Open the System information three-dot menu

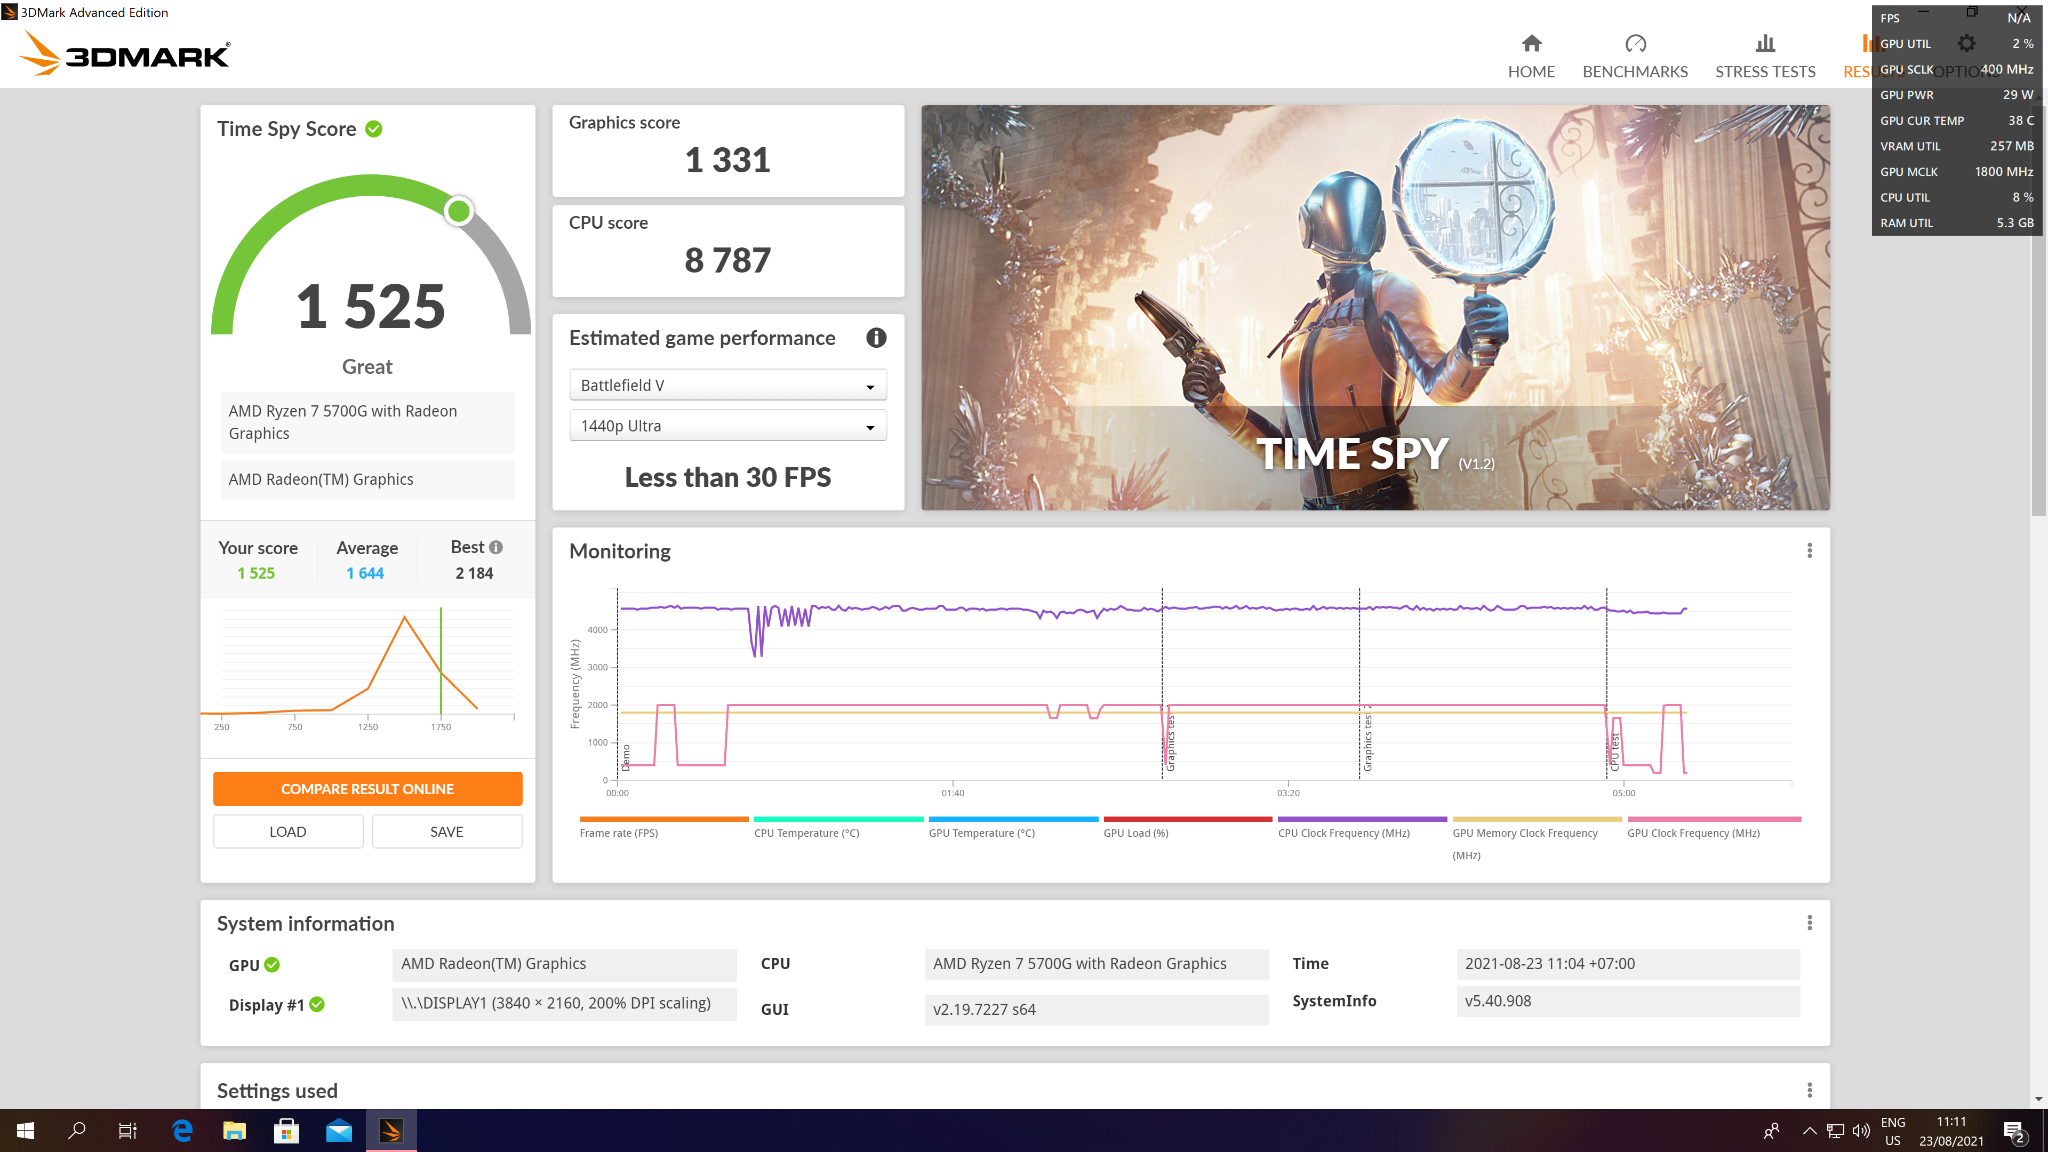point(1808,922)
